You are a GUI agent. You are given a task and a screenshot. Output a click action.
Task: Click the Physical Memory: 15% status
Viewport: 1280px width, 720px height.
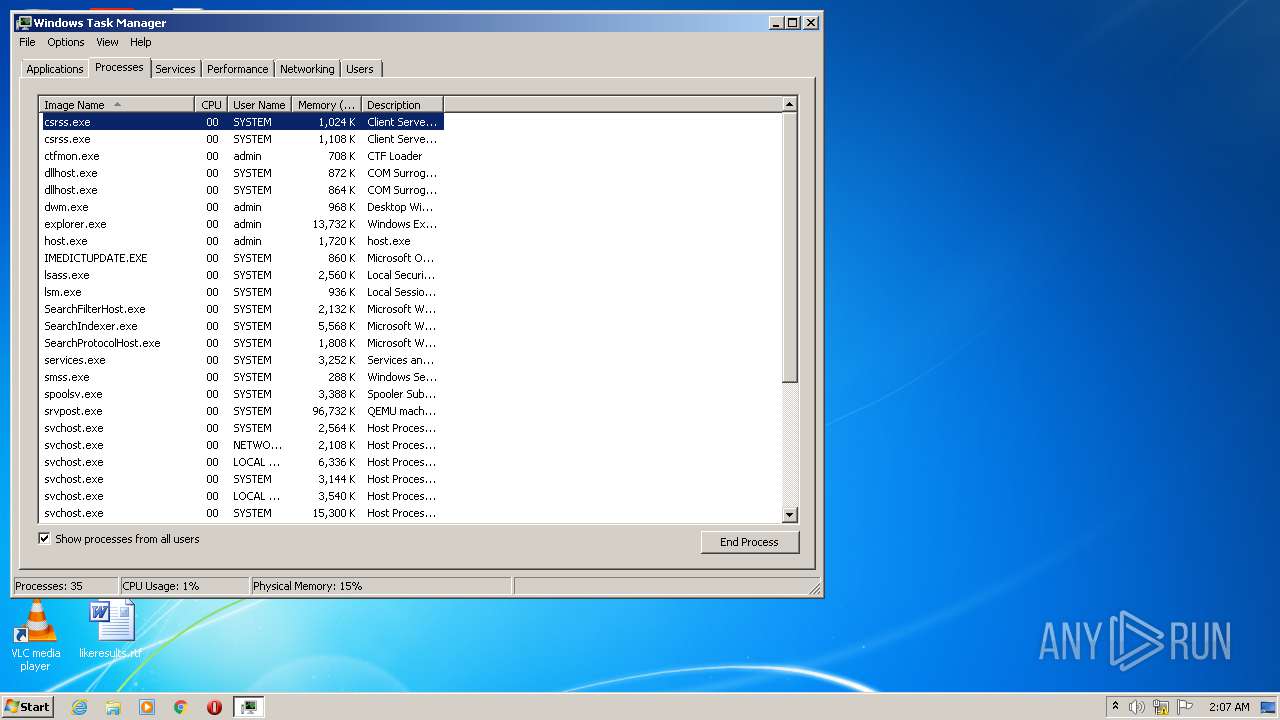click(380, 586)
